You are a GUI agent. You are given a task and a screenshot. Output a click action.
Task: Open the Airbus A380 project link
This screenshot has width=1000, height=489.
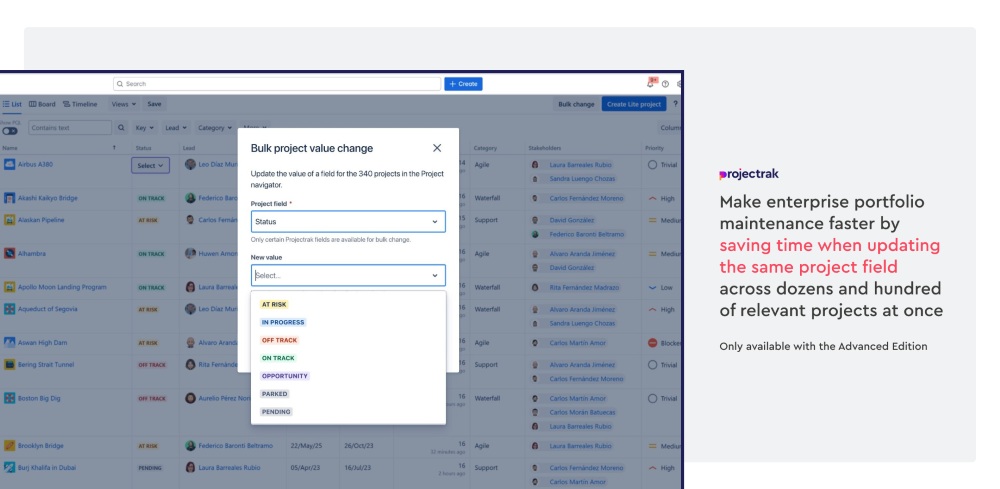point(35,164)
